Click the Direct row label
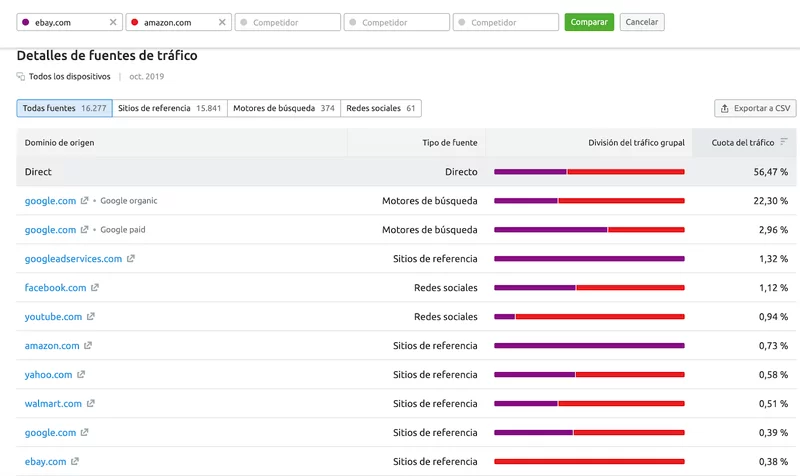 point(38,171)
